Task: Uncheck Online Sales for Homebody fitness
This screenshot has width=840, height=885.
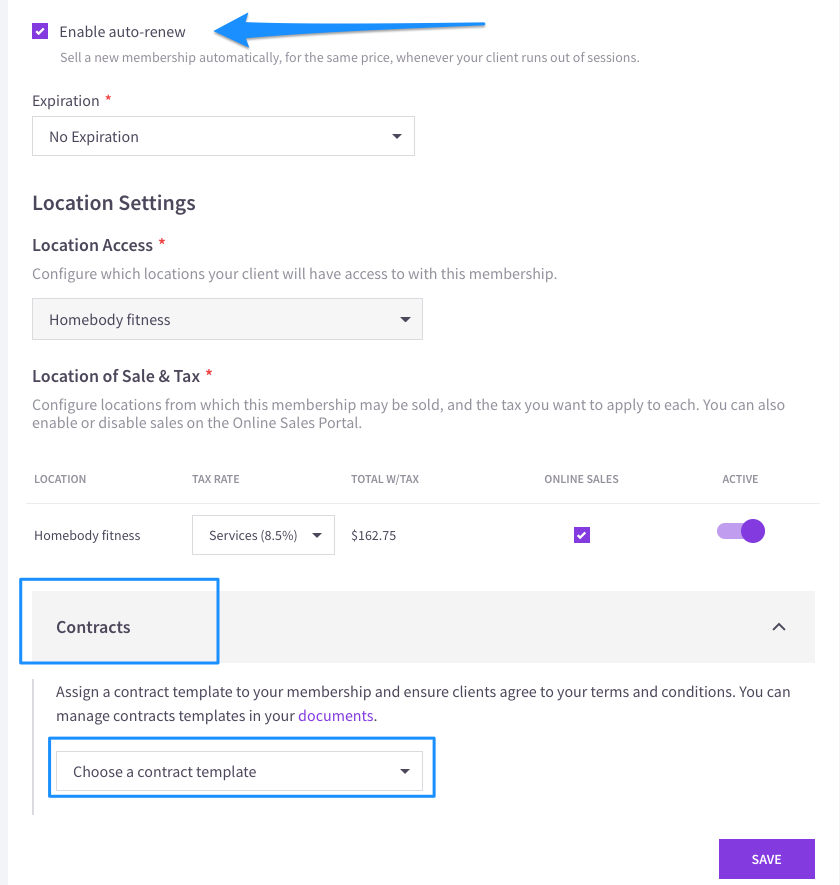Action: click(x=581, y=534)
